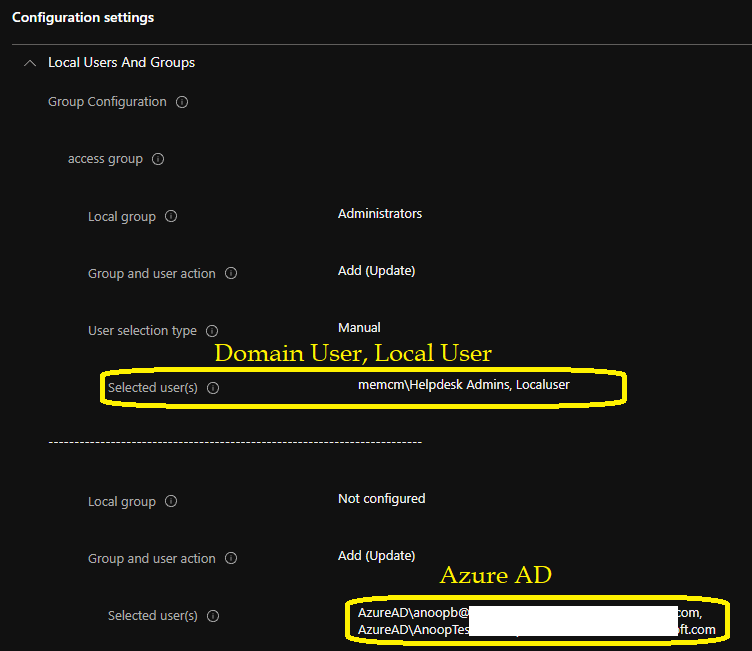Click the Local Users And Groups section title
The height and width of the screenshot is (651, 752).
click(121, 62)
